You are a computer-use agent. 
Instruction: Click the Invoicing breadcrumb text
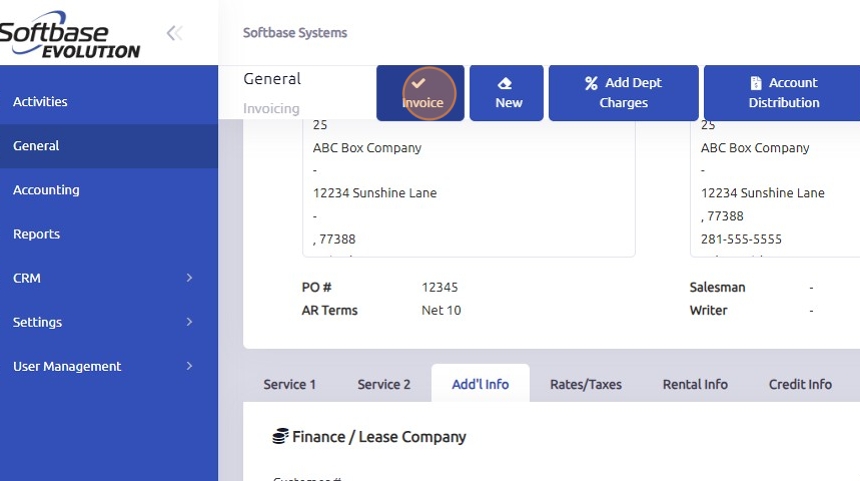click(271, 109)
